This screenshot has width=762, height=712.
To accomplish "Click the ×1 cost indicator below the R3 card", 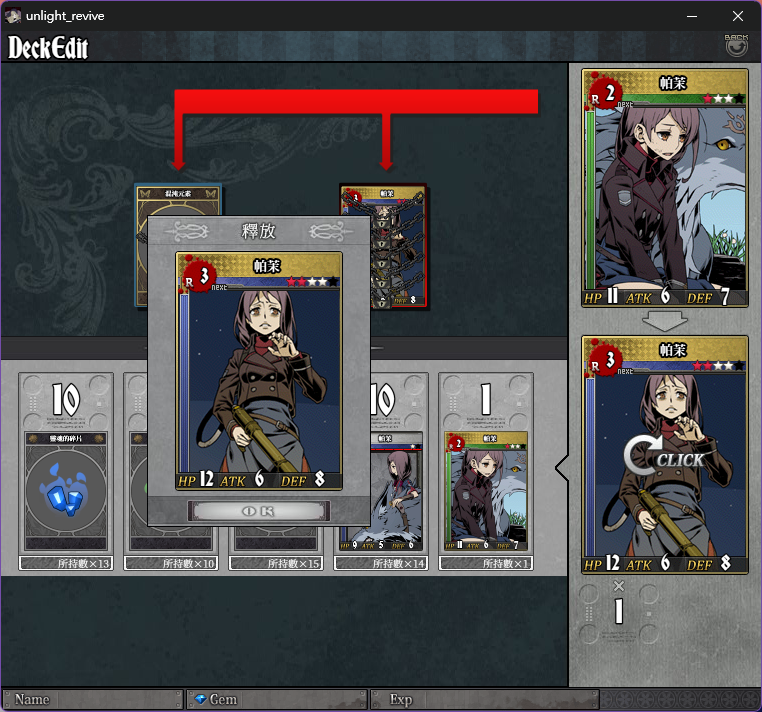I will (618, 603).
